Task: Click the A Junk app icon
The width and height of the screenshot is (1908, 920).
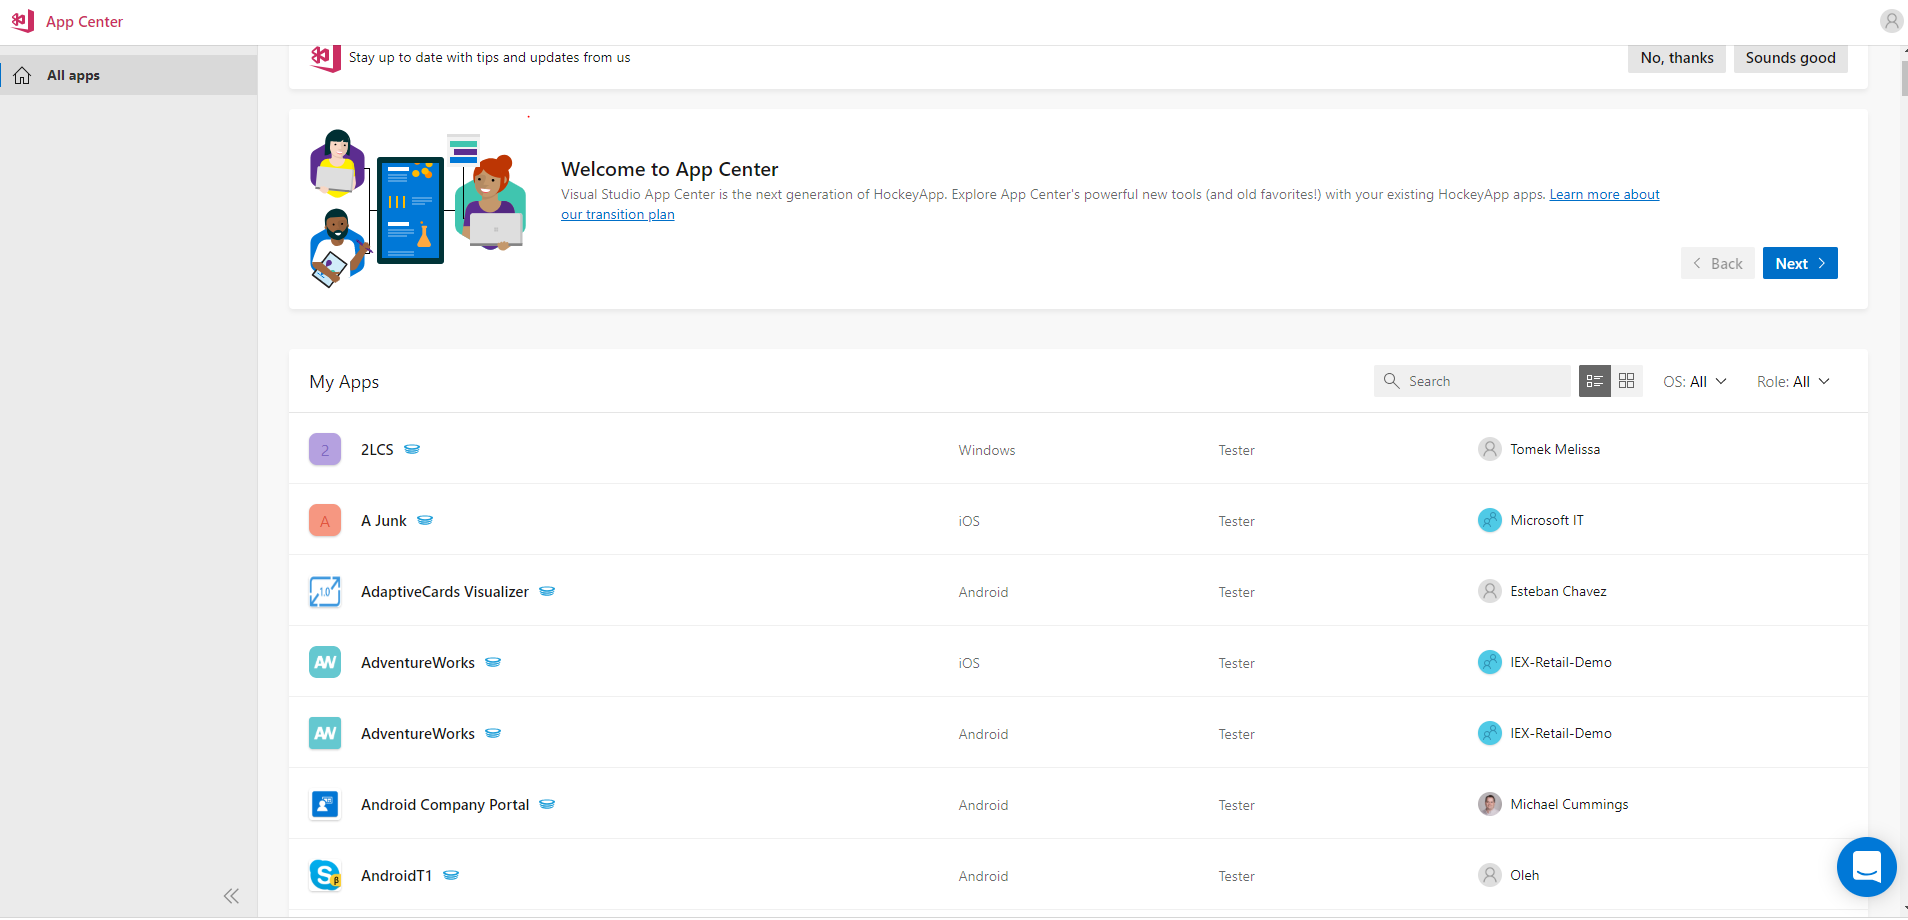Action: point(325,521)
